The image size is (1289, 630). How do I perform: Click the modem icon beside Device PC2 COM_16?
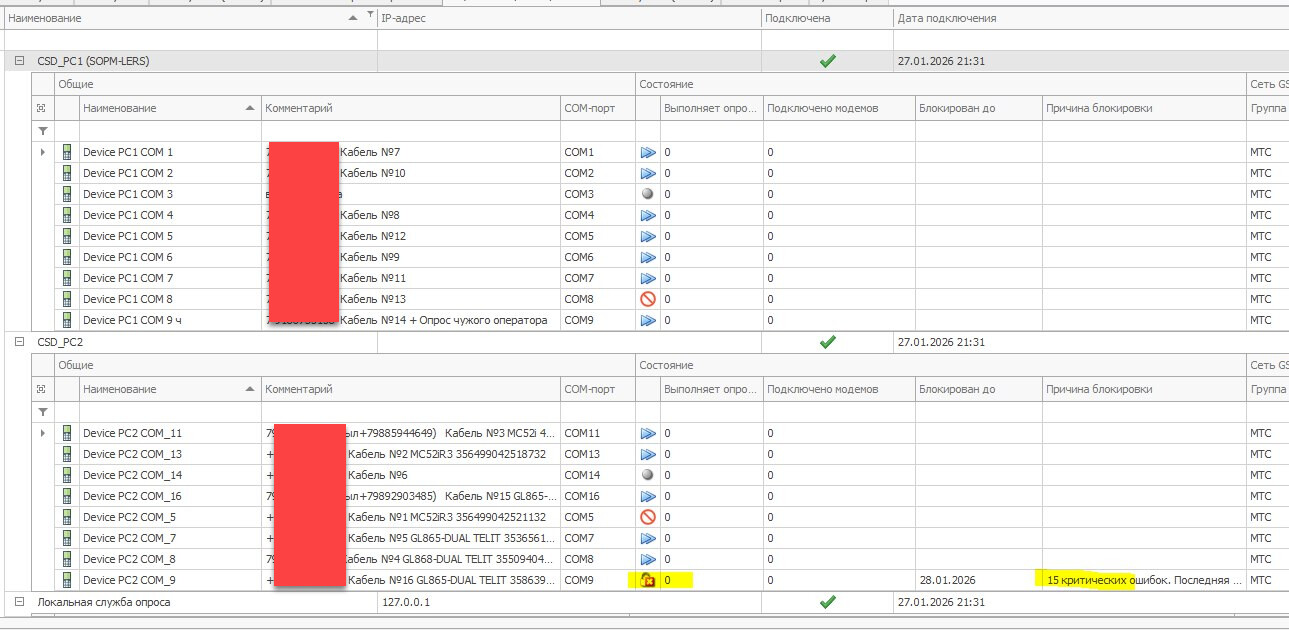click(x=67, y=496)
